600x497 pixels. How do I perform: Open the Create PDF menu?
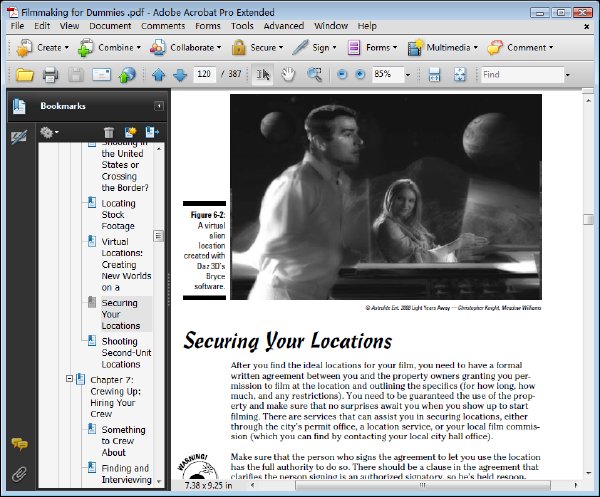coord(42,48)
